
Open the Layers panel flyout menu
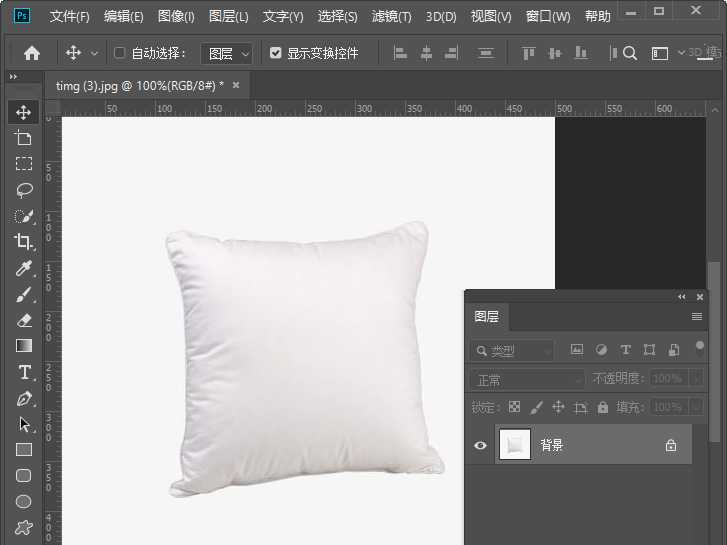pyautogui.click(x=697, y=317)
